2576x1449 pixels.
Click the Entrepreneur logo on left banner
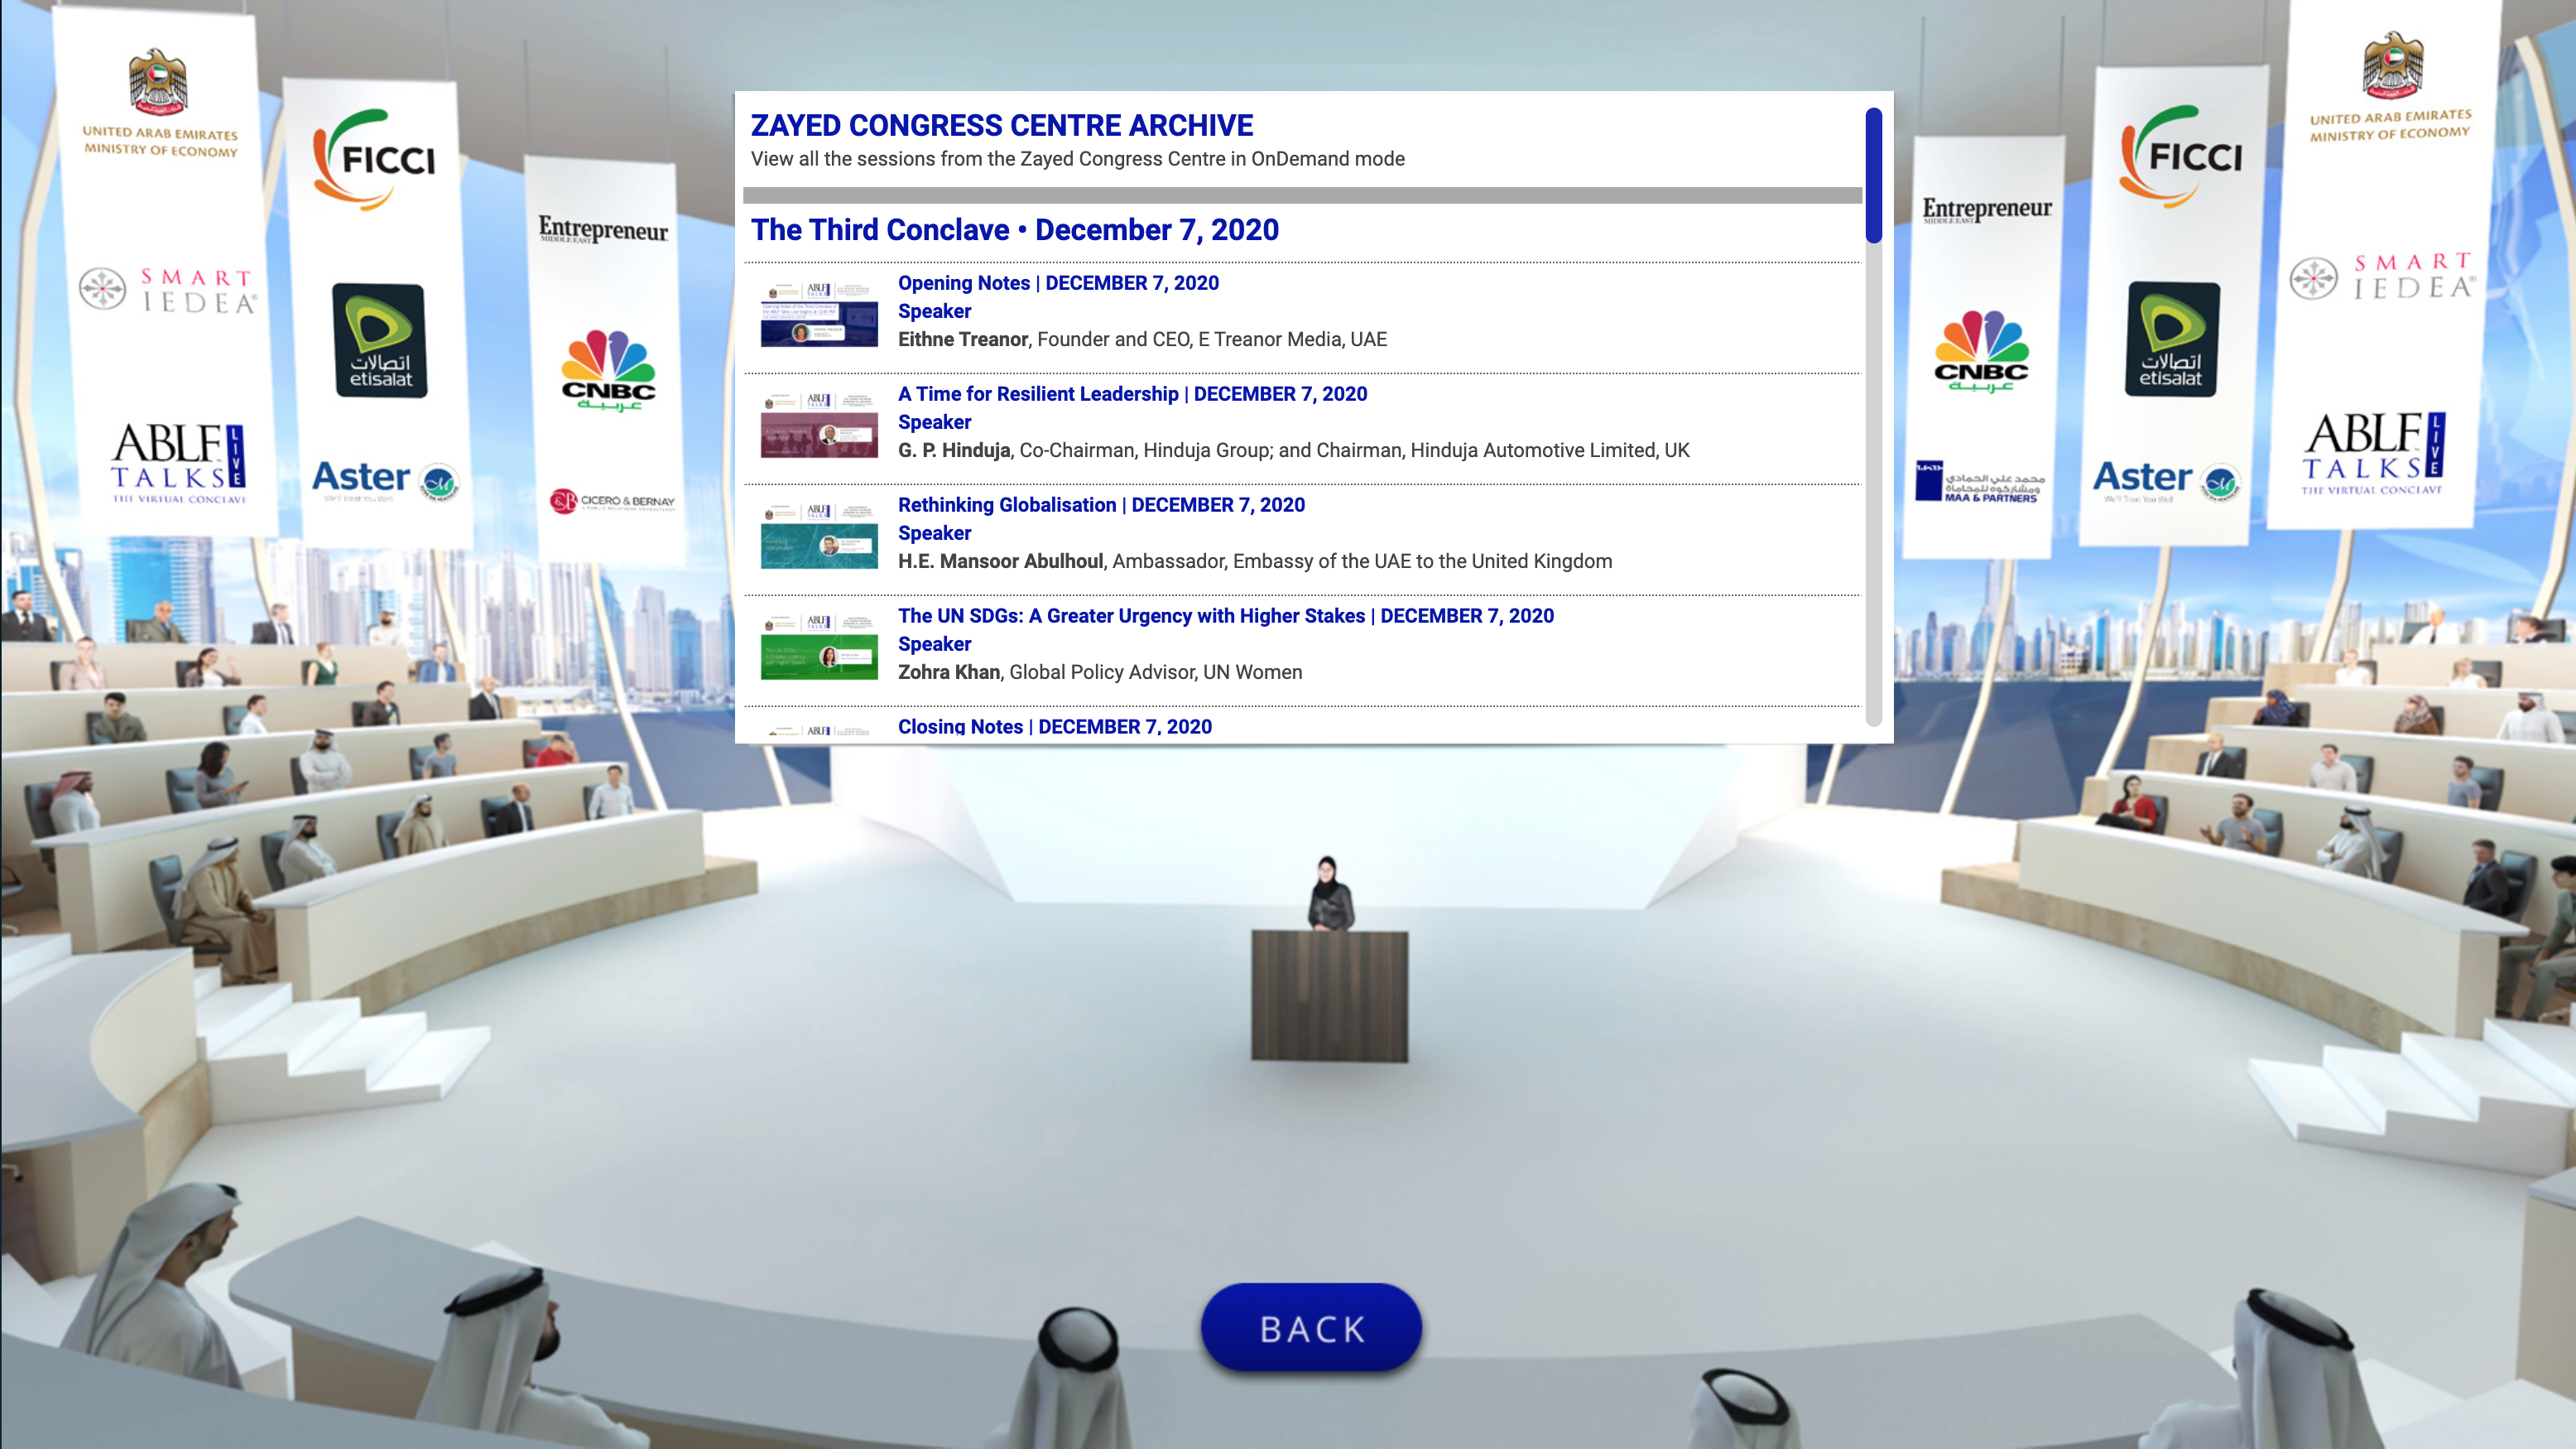tap(603, 230)
